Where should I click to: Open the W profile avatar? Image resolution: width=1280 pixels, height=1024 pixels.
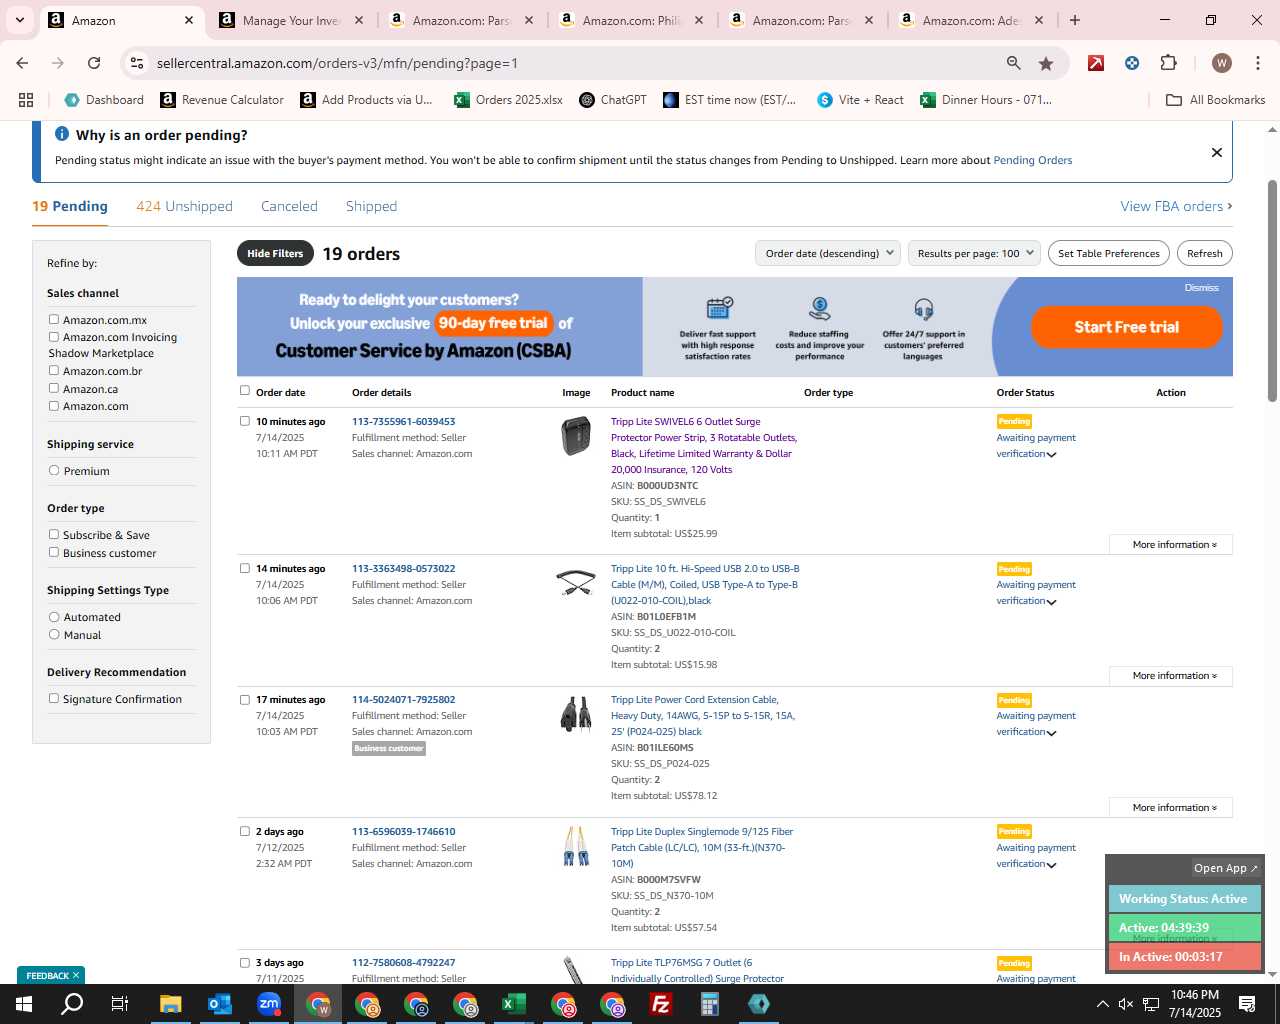(x=1221, y=63)
